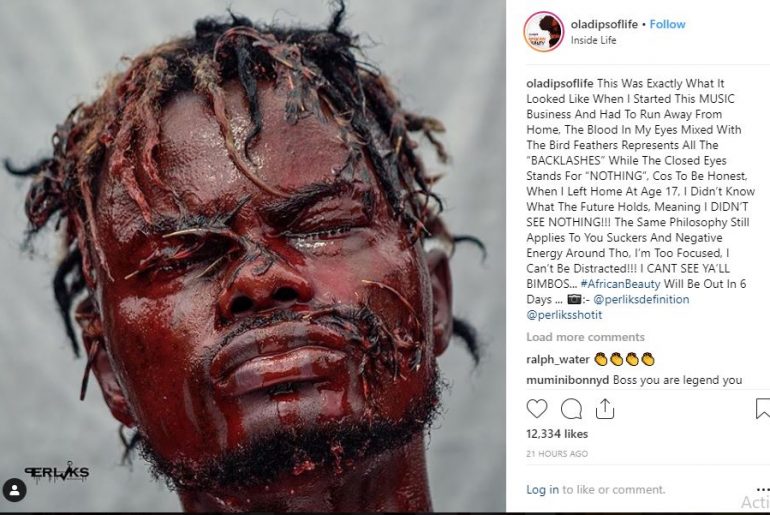Visit the @perliksdefinition profile mention
The width and height of the screenshot is (770, 515).
pos(641,299)
